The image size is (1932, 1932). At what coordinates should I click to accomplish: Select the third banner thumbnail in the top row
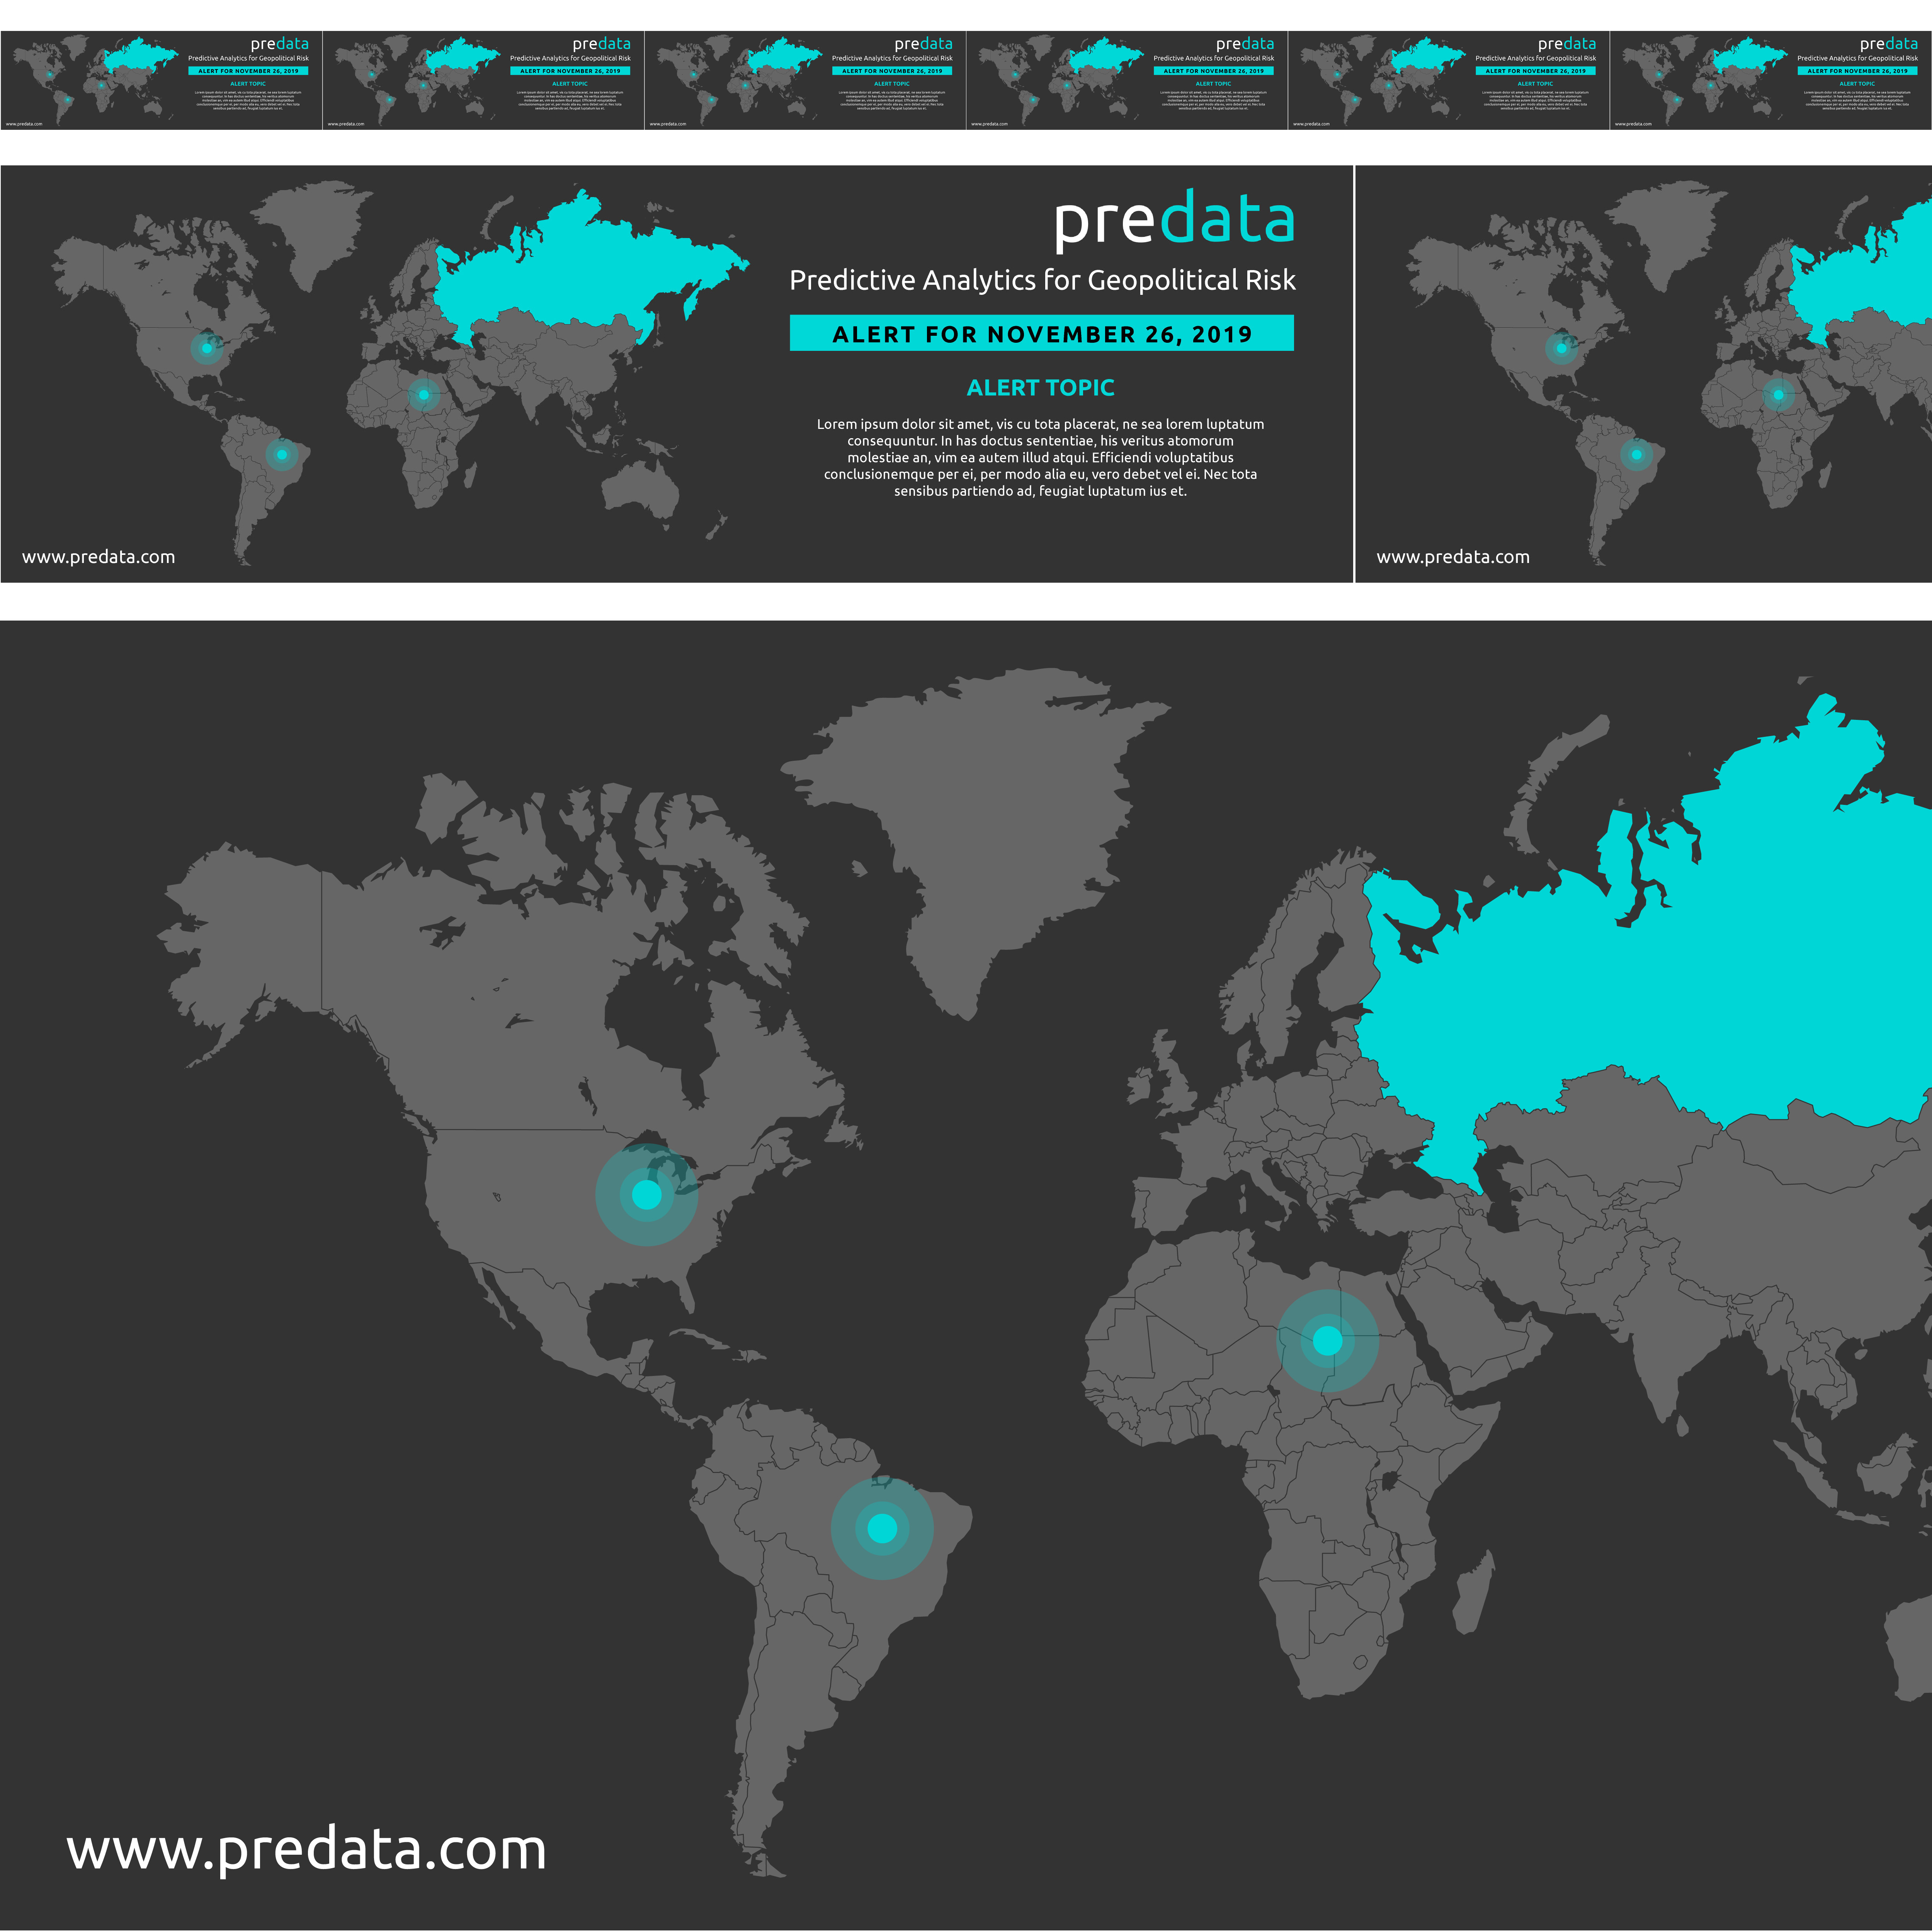805,80
